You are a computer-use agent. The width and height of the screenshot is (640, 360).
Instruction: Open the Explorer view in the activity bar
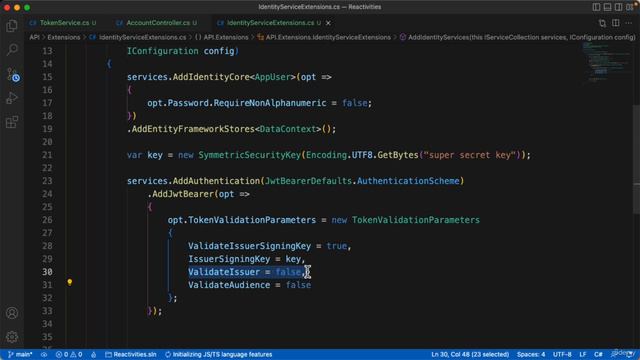click(12, 26)
